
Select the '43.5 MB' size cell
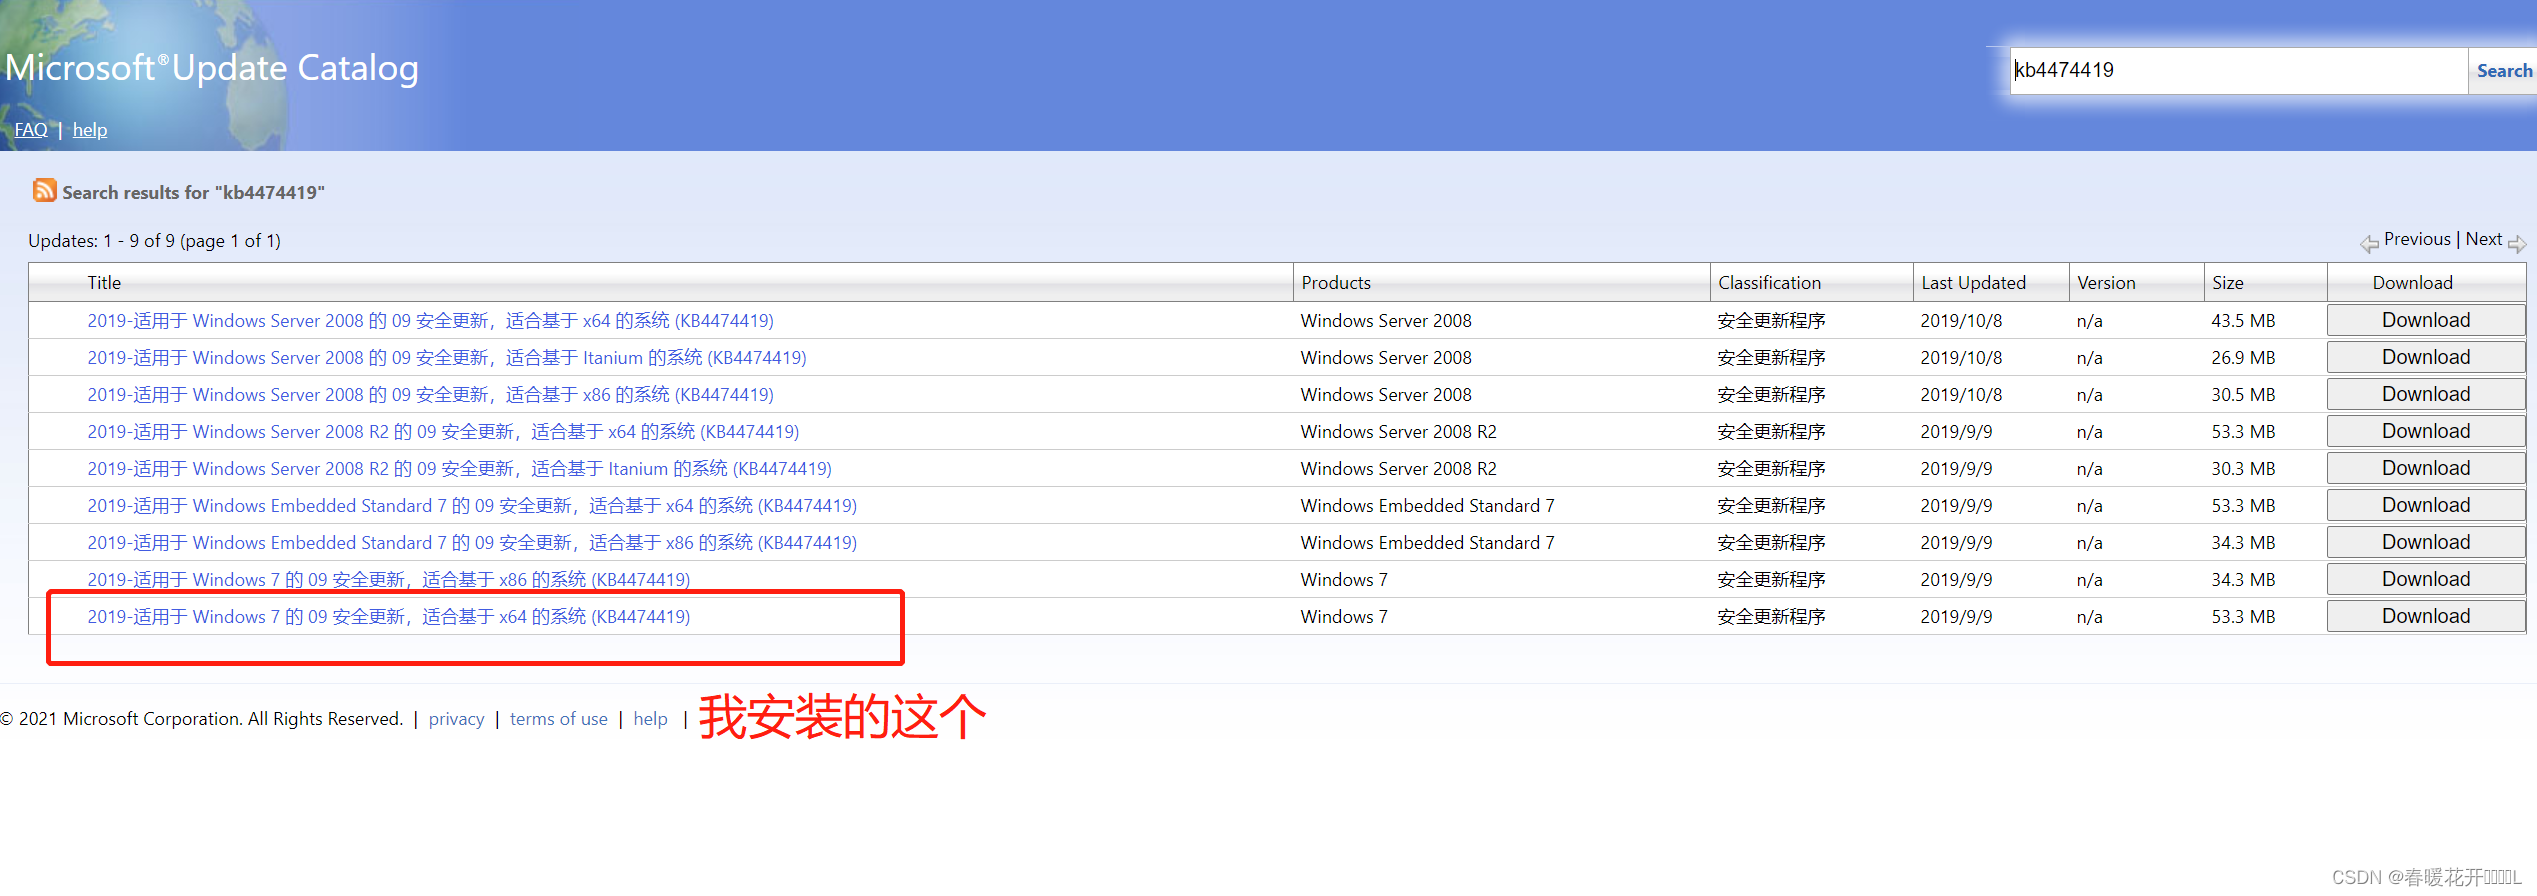click(x=2243, y=321)
